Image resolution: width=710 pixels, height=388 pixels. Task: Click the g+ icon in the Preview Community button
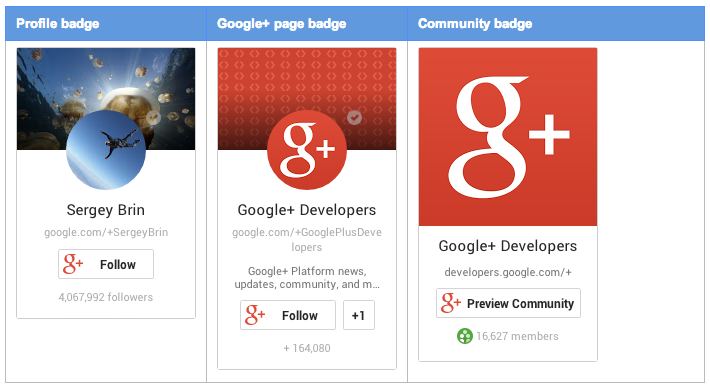[451, 303]
